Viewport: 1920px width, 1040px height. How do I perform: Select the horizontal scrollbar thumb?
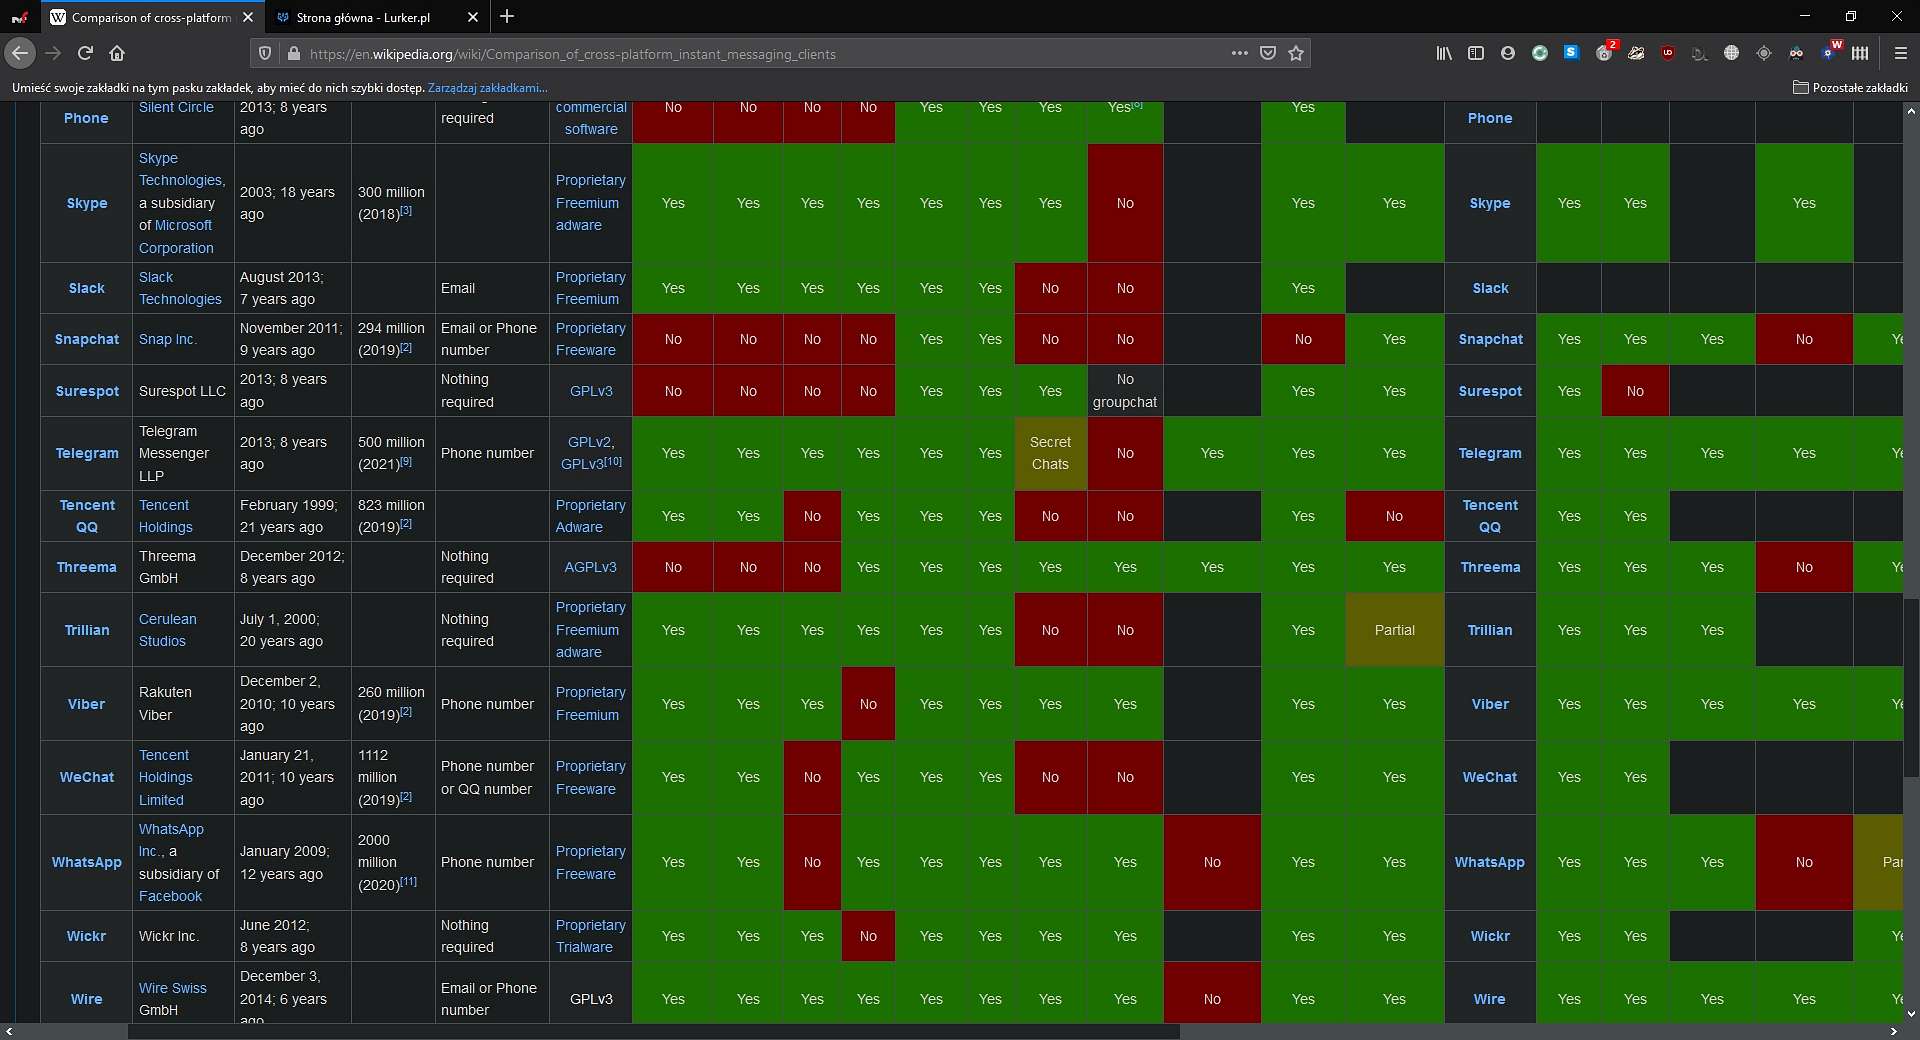pos(654,1031)
